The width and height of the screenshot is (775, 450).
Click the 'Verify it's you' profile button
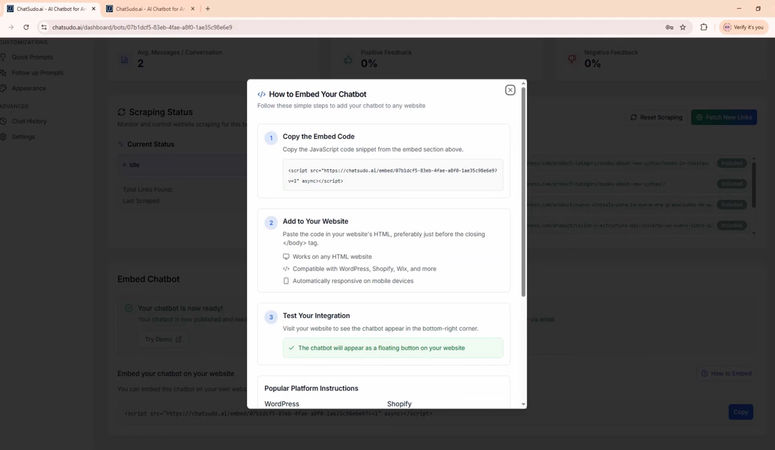coord(744,27)
